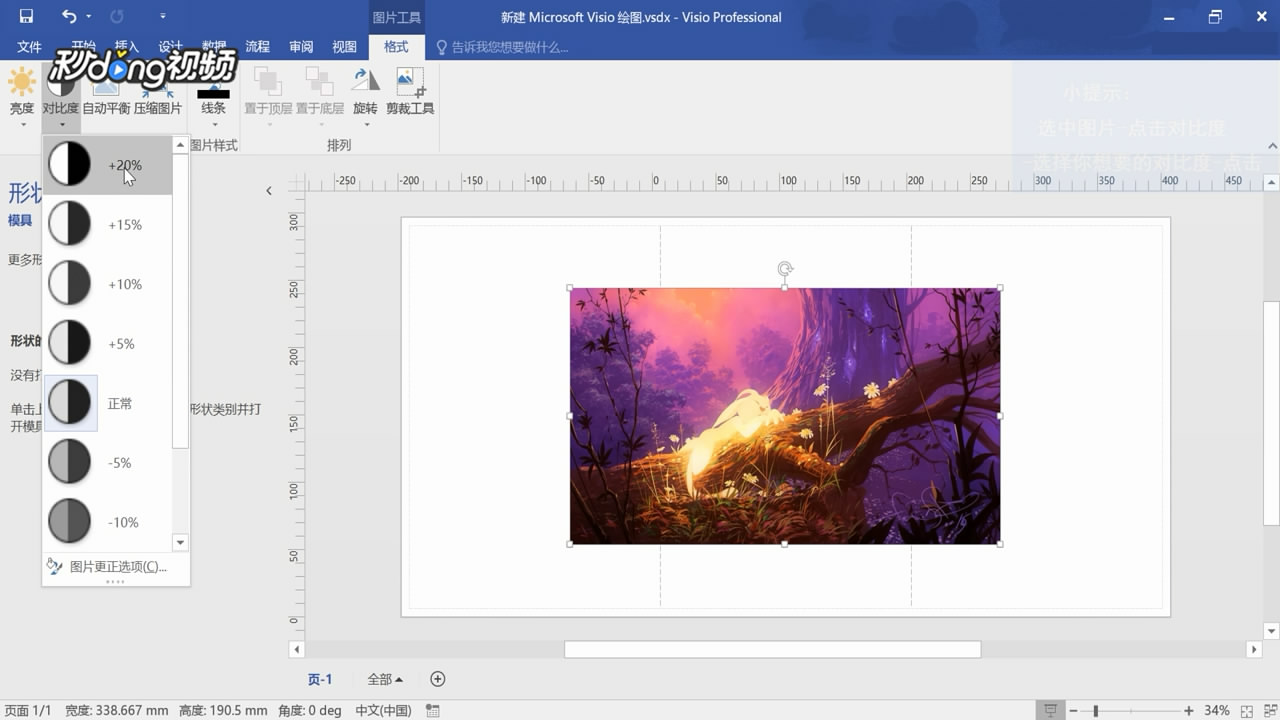Click the picture rotation handle
This screenshot has width=1280, height=720.
pyautogui.click(x=785, y=269)
